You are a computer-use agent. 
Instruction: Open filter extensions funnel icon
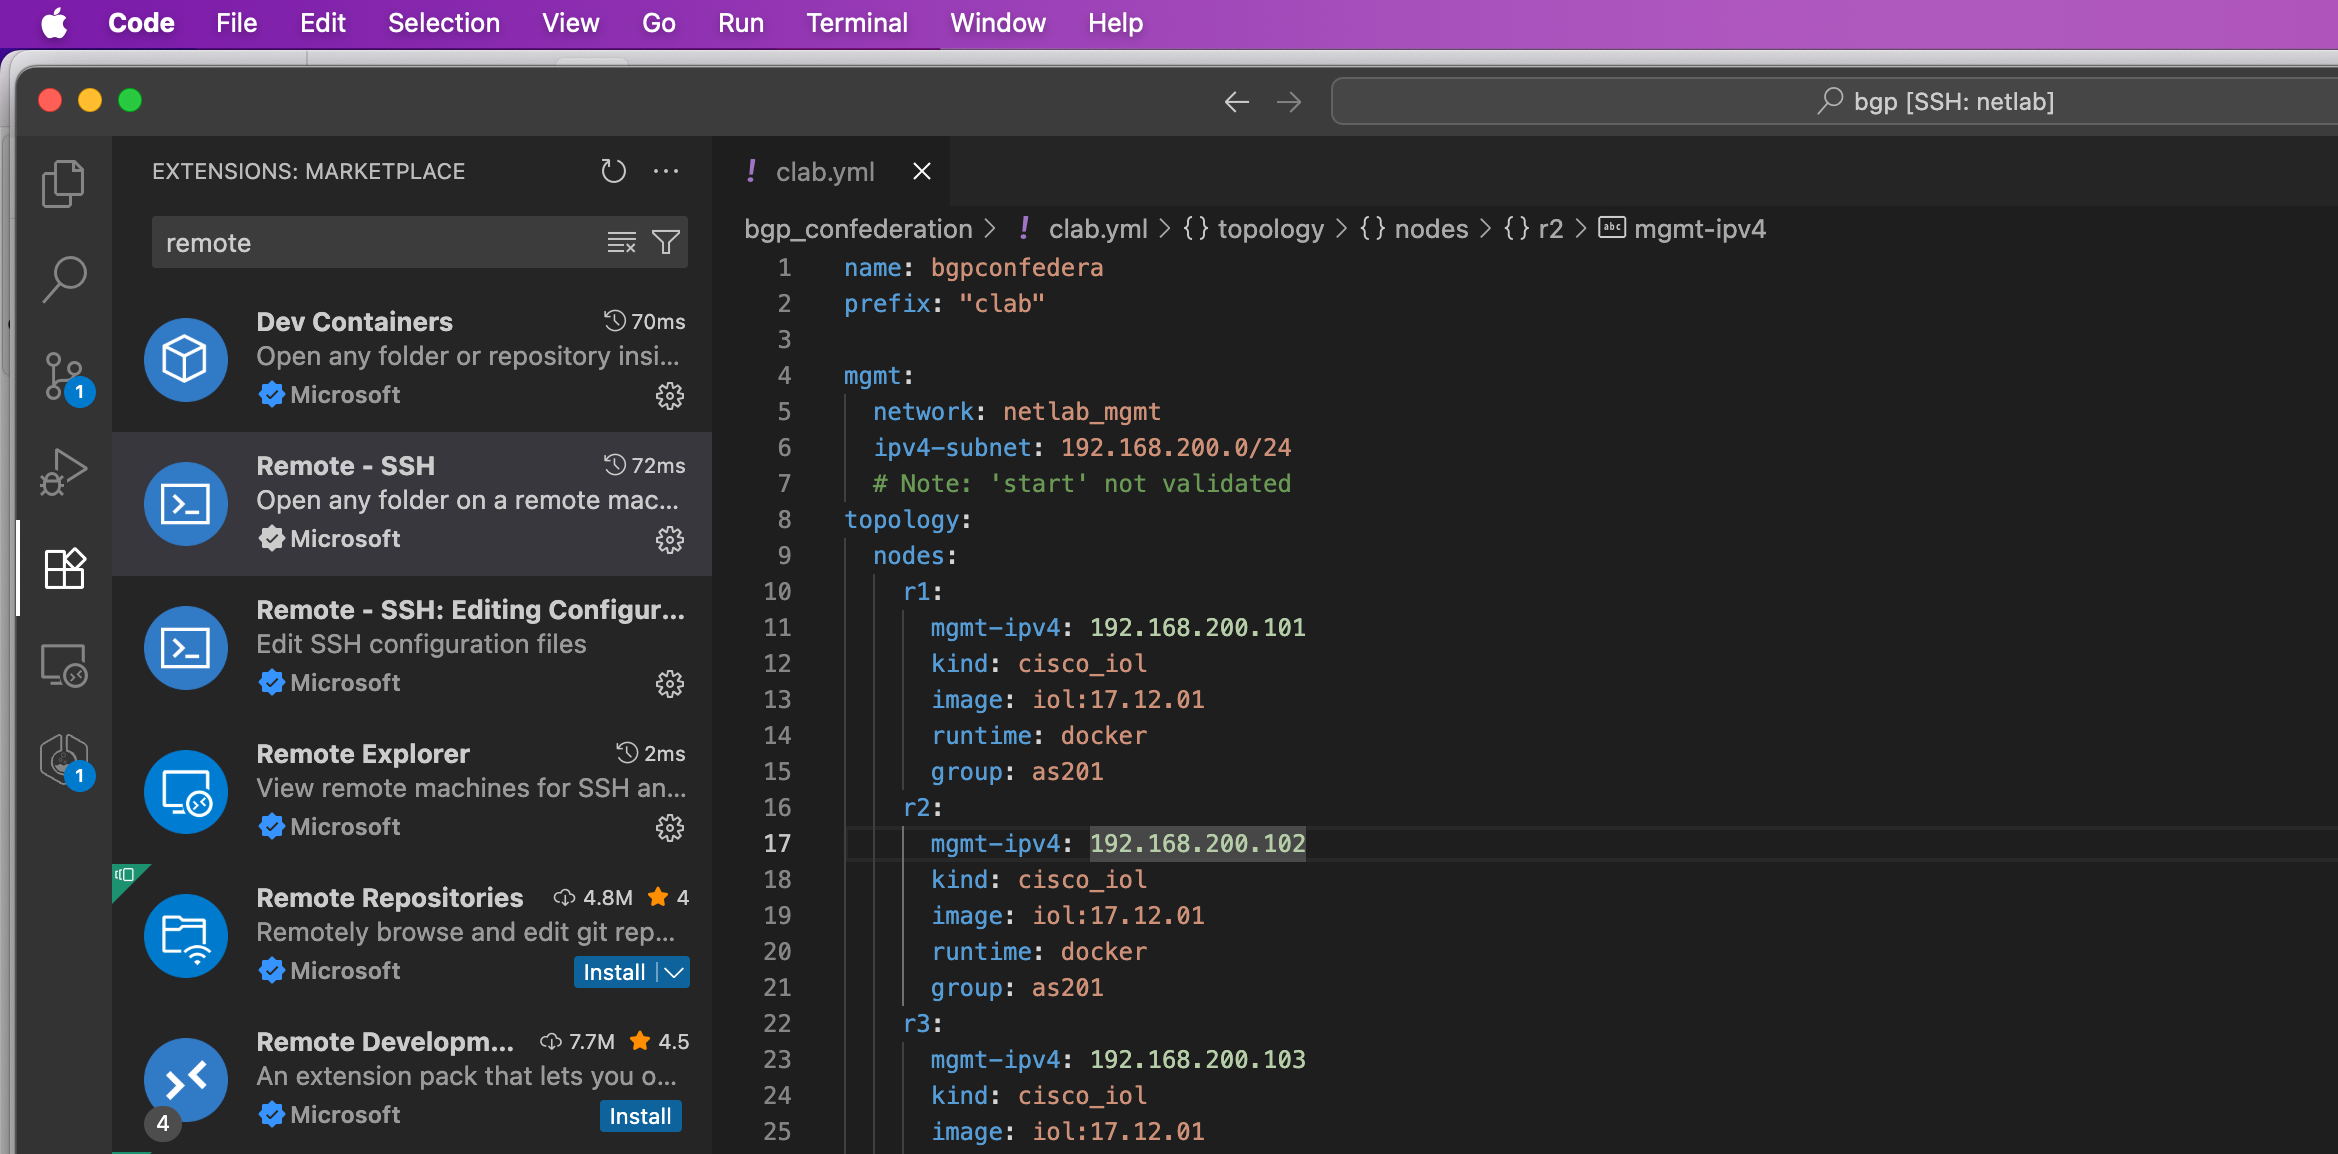click(666, 242)
